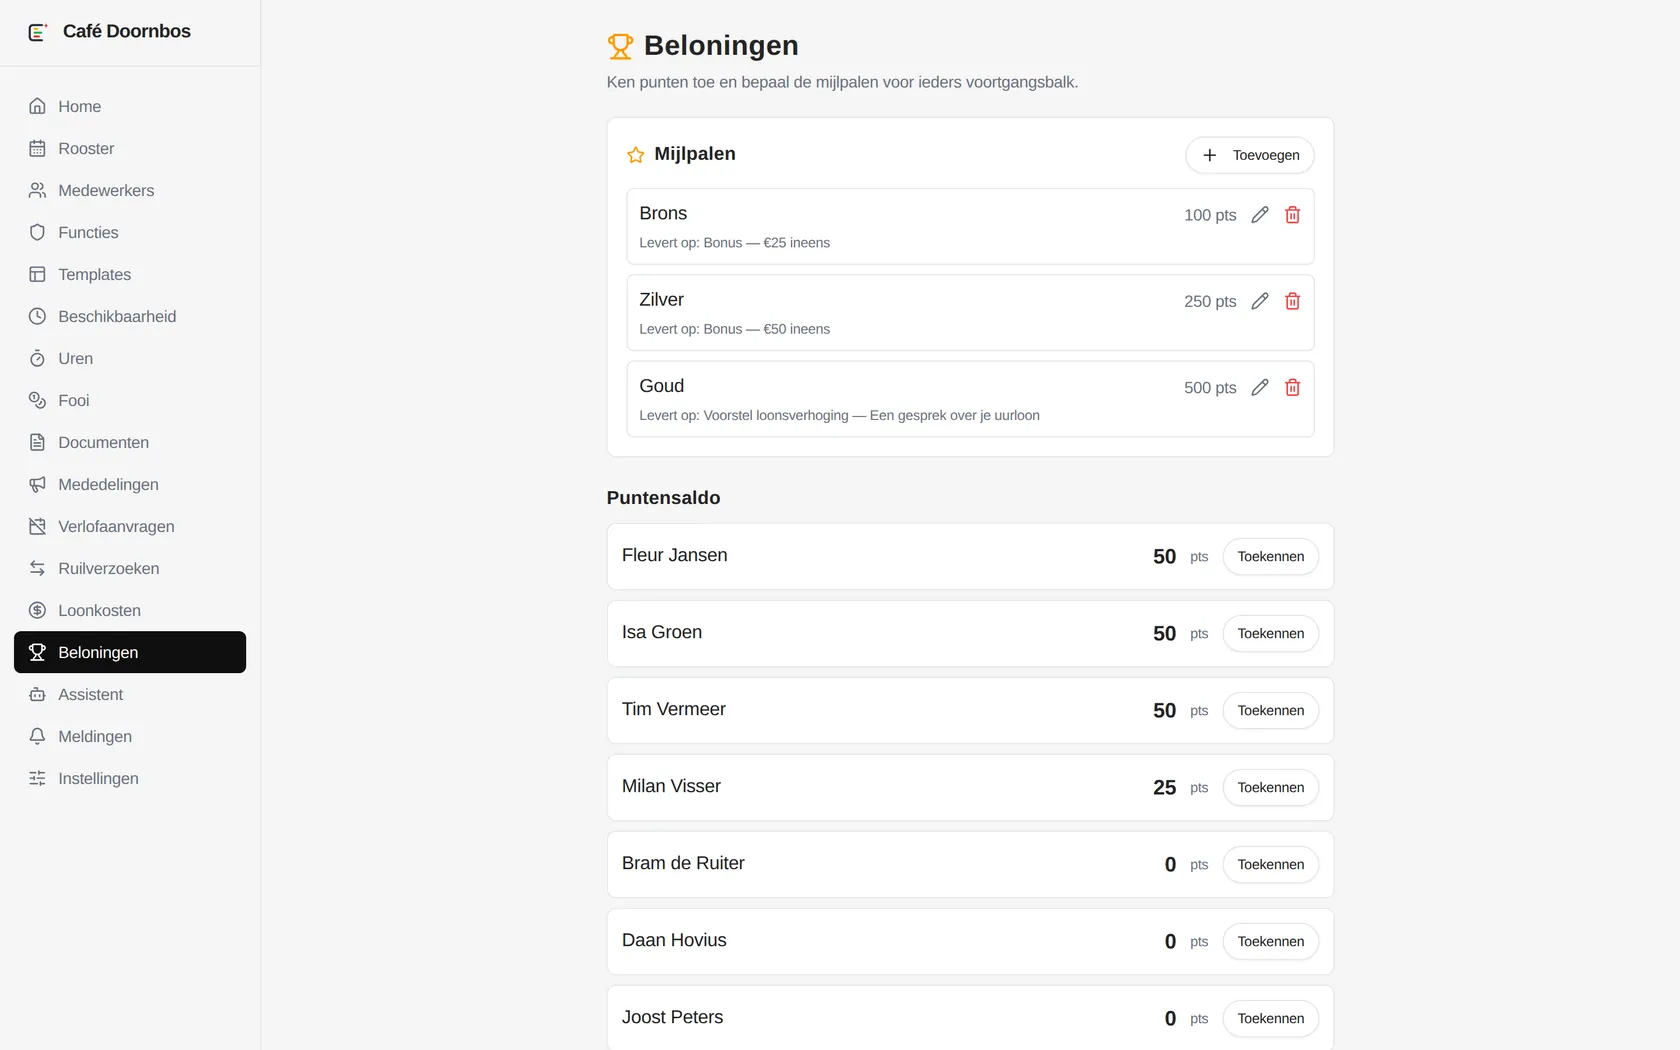This screenshot has width=1680, height=1050.
Task: Edit the Brons milestone with pencil icon
Action: [x=1260, y=215]
